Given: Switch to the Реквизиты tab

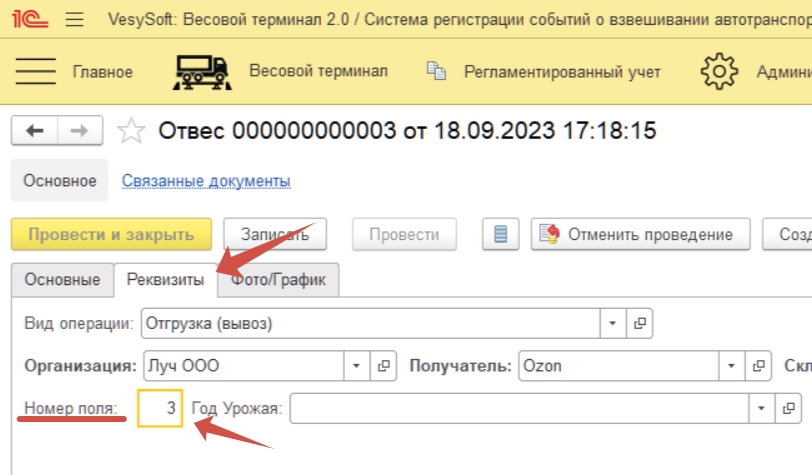Looking at the screenshot, I should point(166,280).
